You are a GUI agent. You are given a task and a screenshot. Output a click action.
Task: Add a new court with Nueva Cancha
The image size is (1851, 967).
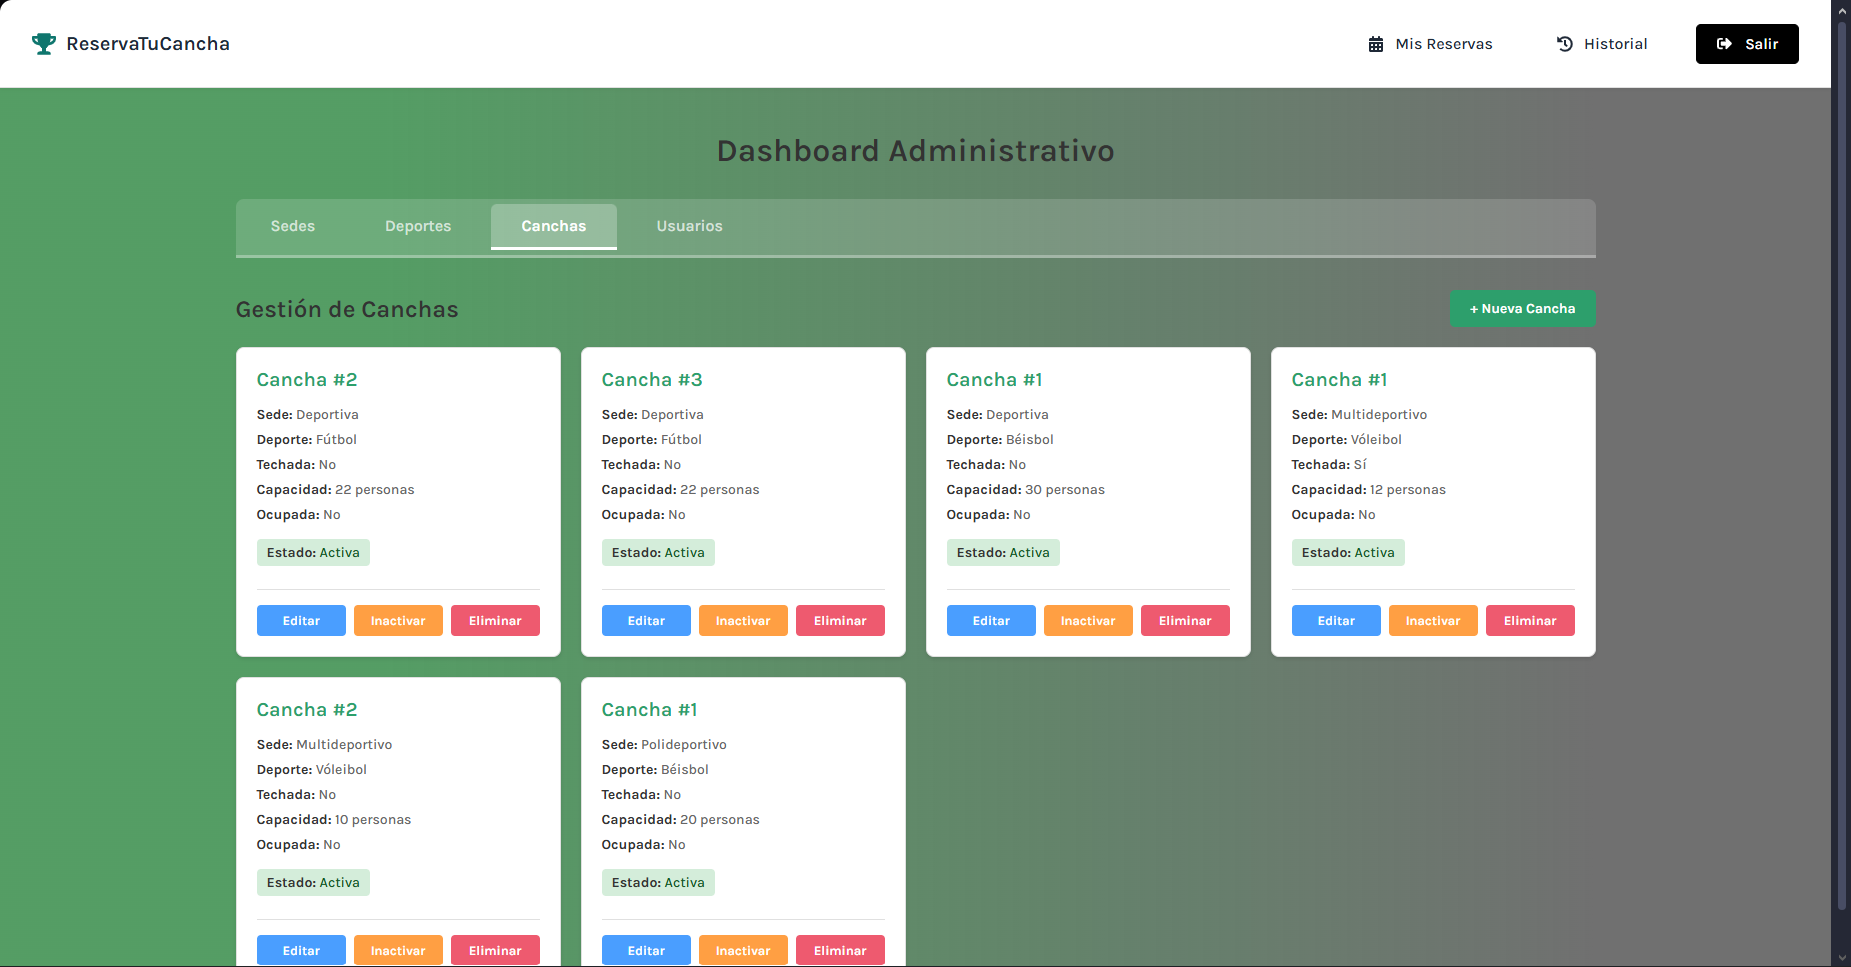(1522, 309)
